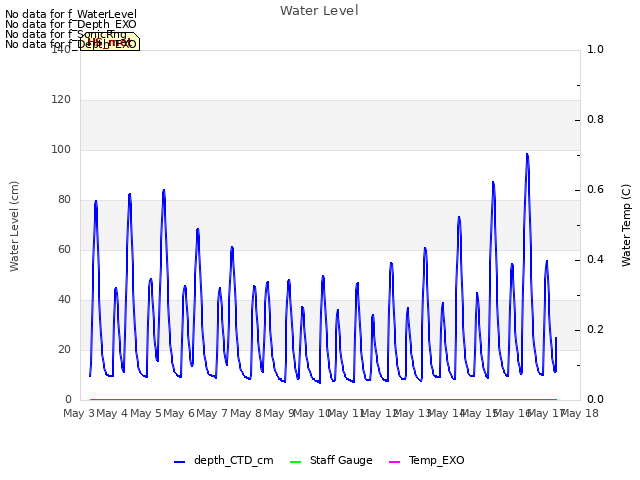Click the flat magenta Temp_EXO line
The image size is (640, 480).
pyautogui.click(x=323, y=399)
